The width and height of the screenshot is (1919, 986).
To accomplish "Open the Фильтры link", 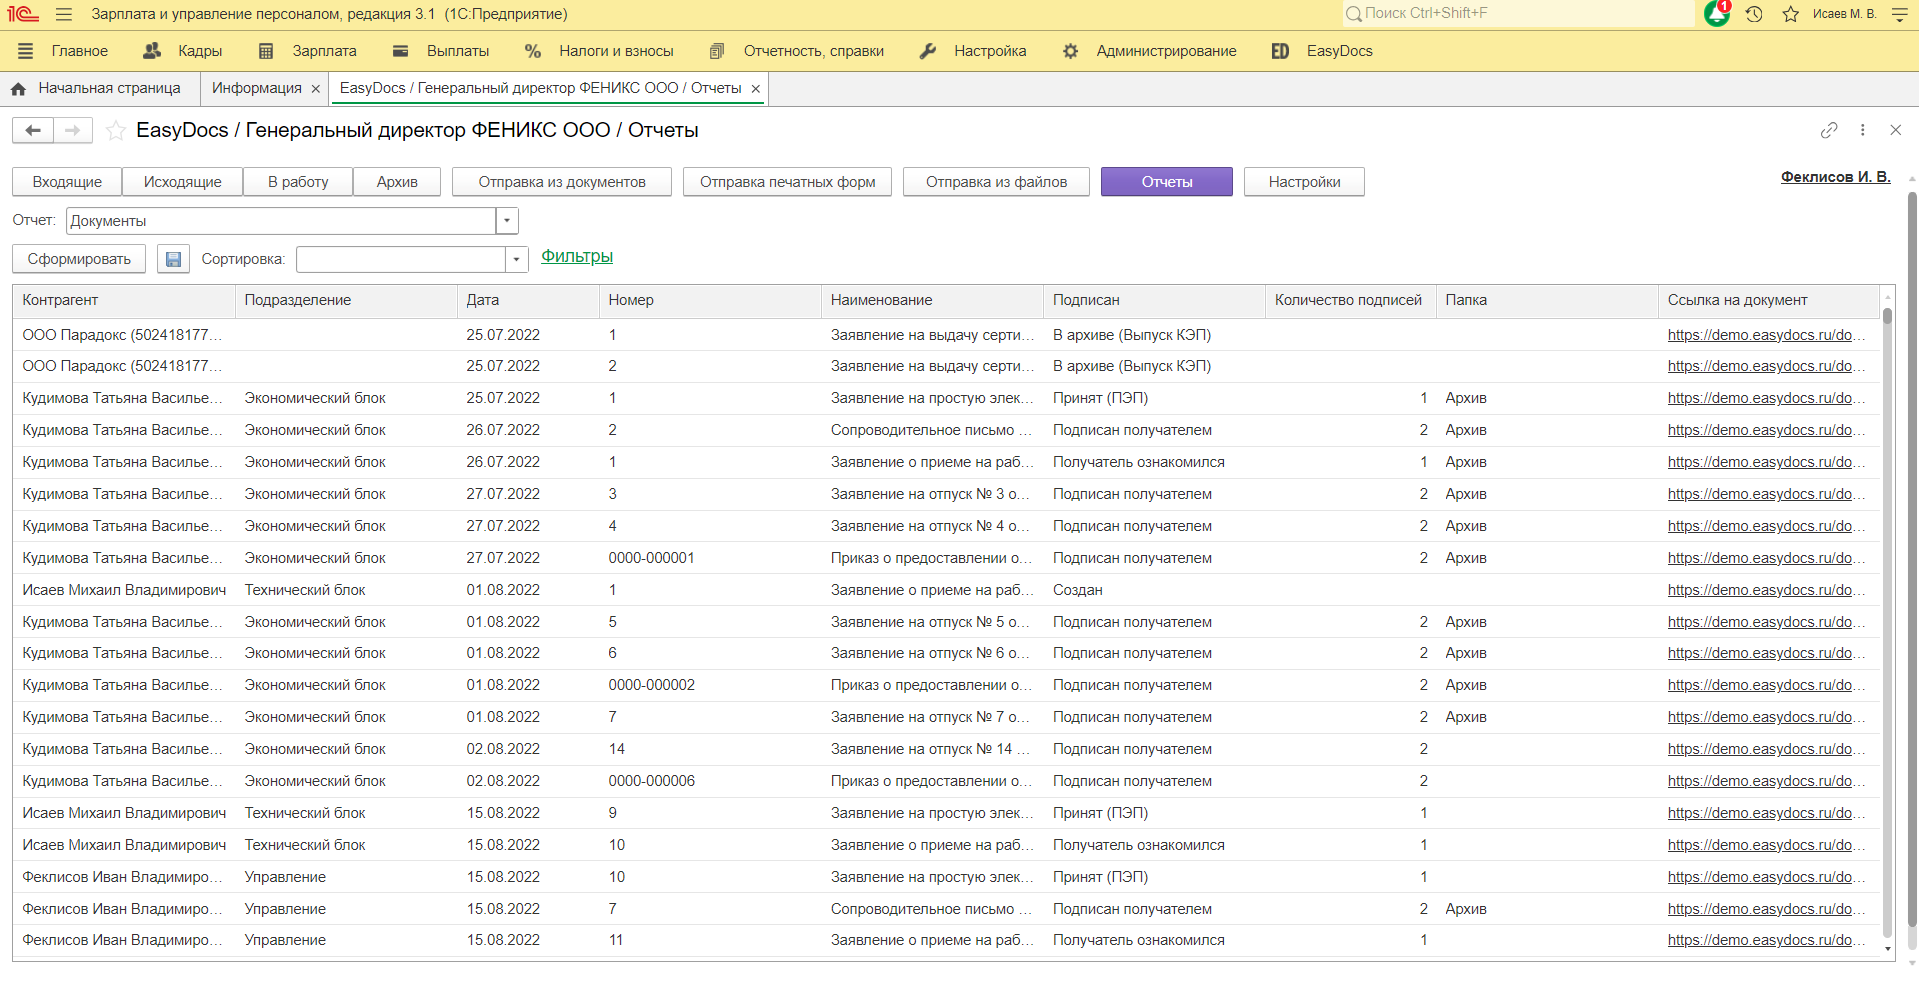I will tap(577, 257).
